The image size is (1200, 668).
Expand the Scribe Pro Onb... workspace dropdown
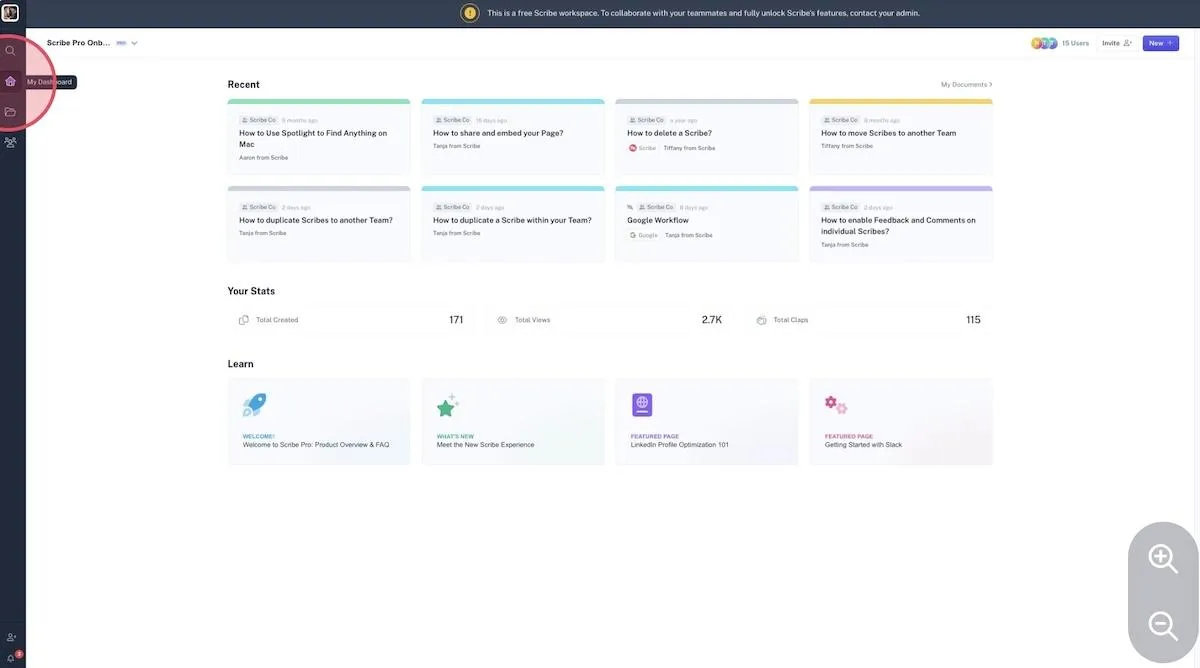tap(134, 43)
